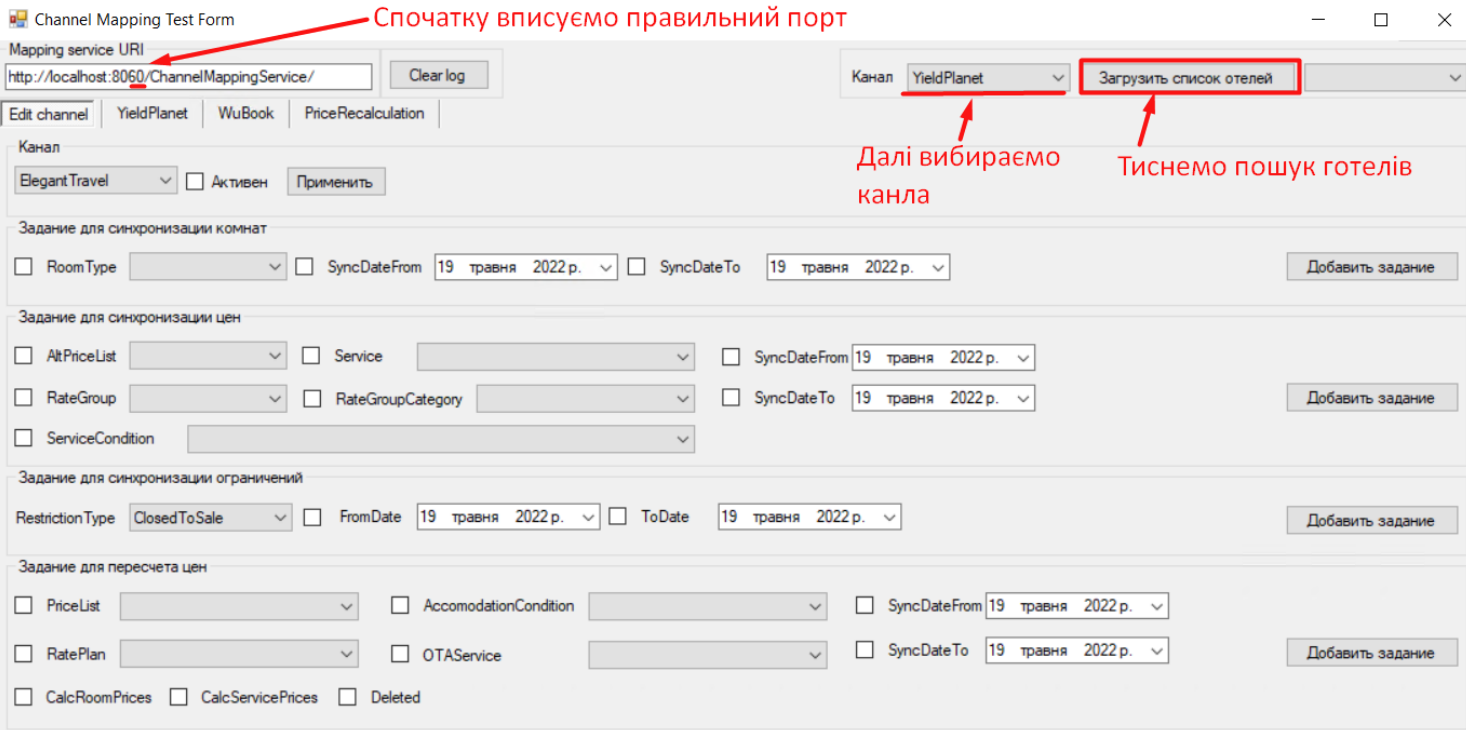This screenshot has height=730, width=1466.
Task: Switch to the WuBook tab
Action: tap(246, 113)
